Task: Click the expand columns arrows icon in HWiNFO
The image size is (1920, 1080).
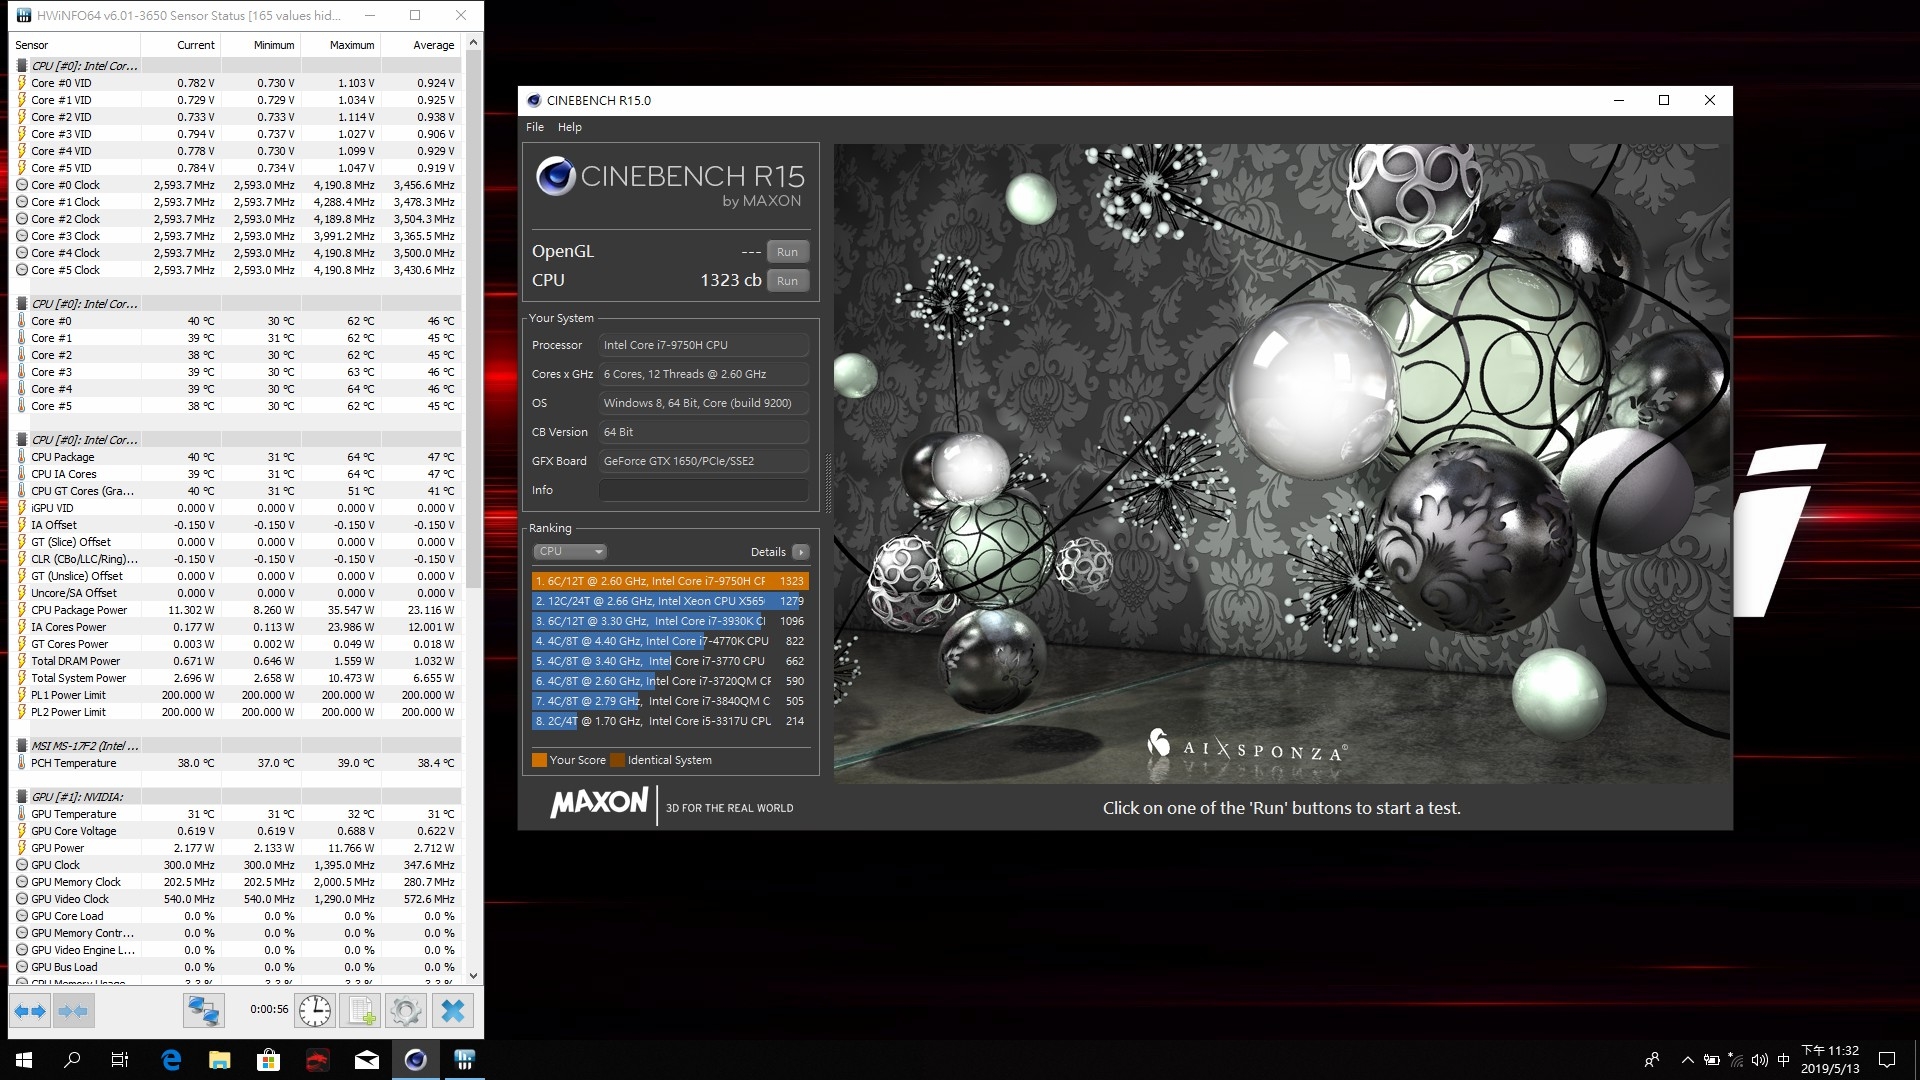Action: click(30, 1011)
